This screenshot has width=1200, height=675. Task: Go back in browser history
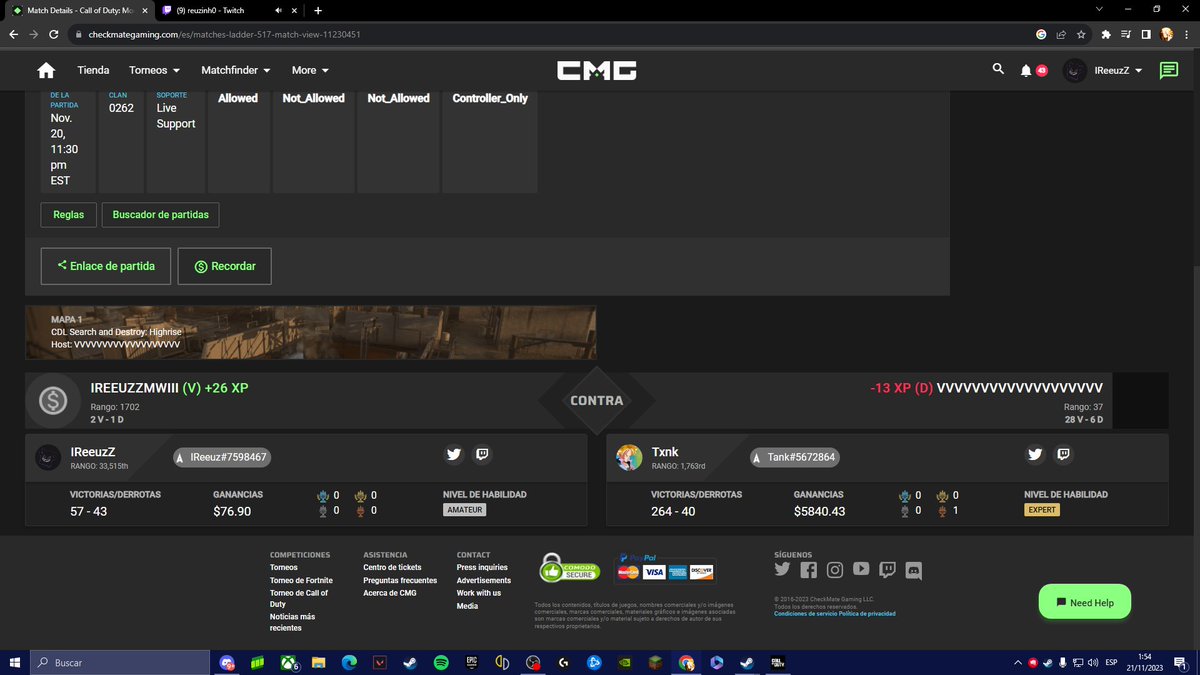(x=14, y=33)
